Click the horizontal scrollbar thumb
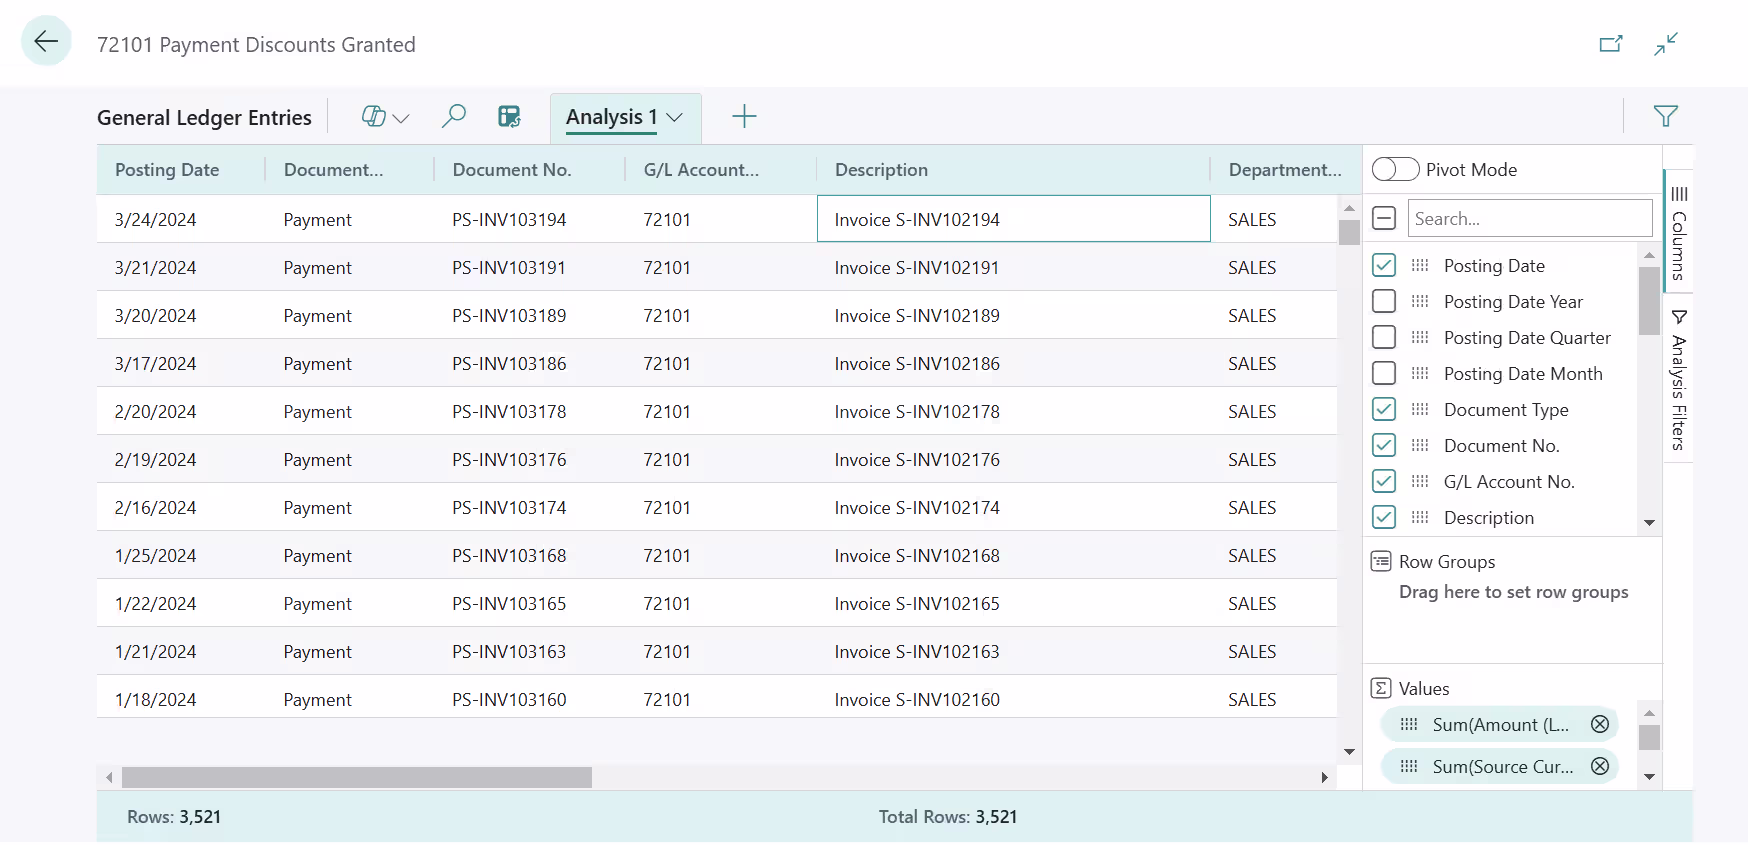1748x845 pixels. (357, 777)
